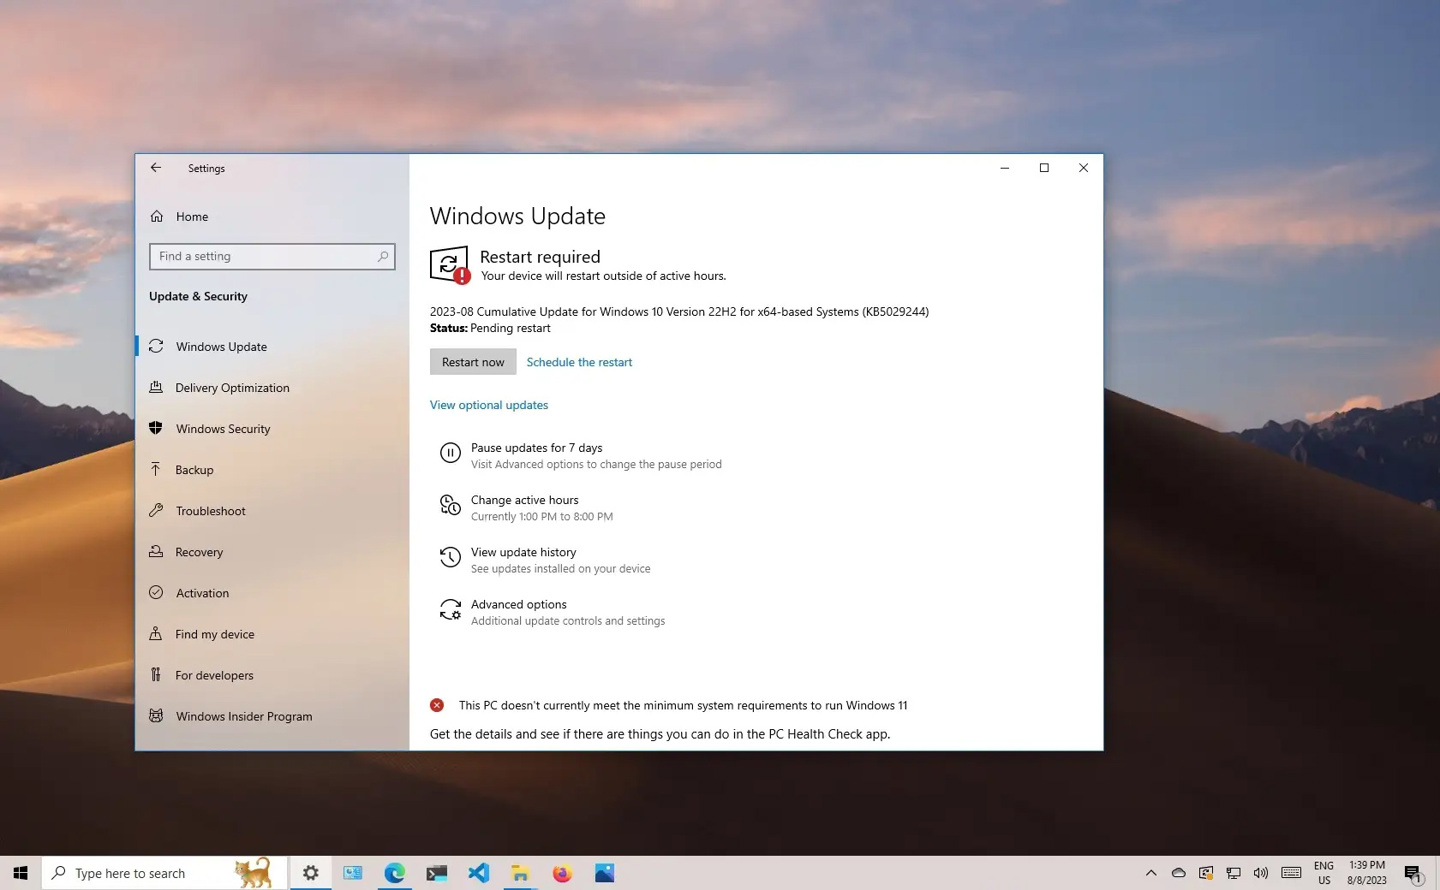Open the Troubleshoot page
1440x890 pixels.
point(210,511)
